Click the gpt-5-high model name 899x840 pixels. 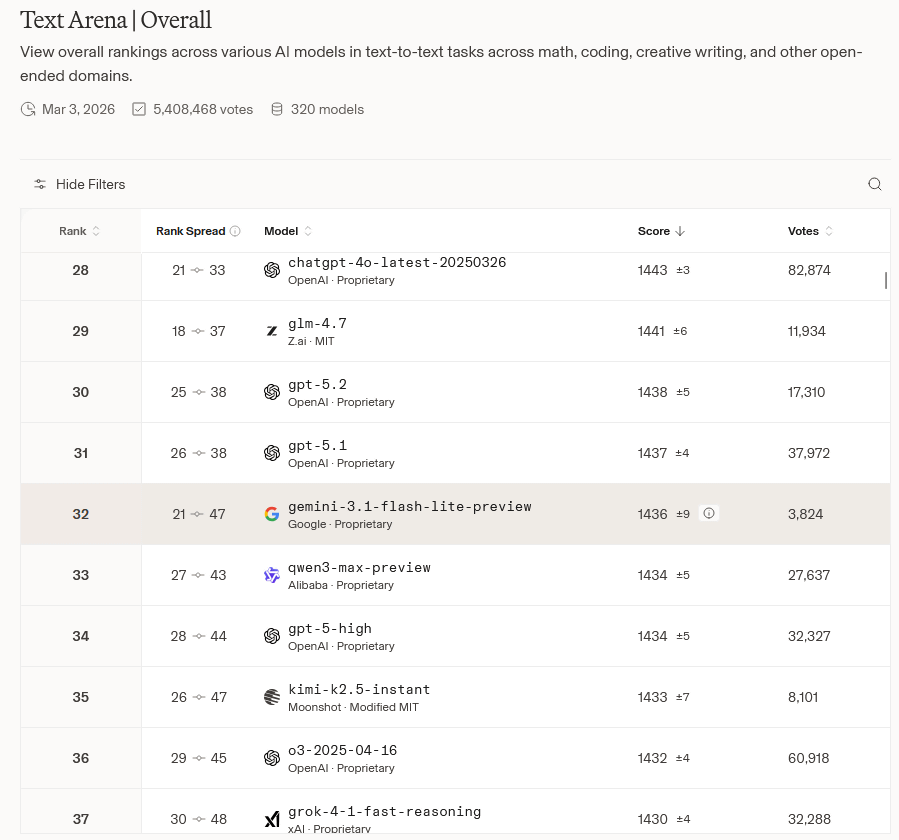pyautogui.click(x=330, y=628)
